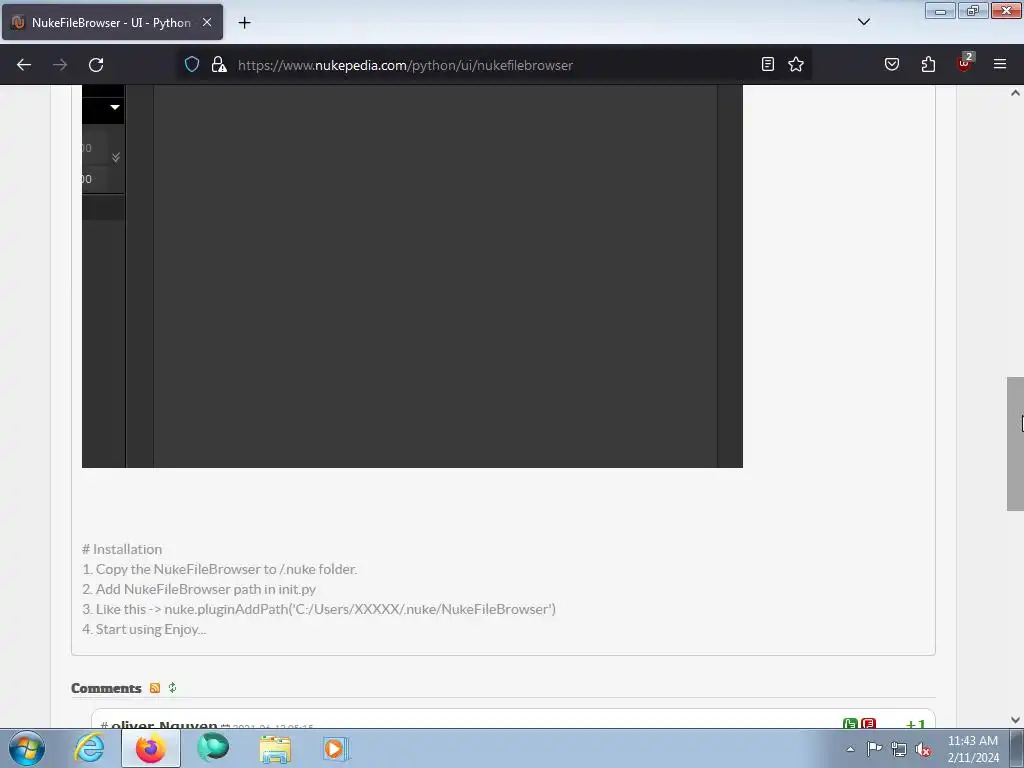Open a new browser tab
The width and height of the screenshot is (1024, 768).
click(244, 23)
